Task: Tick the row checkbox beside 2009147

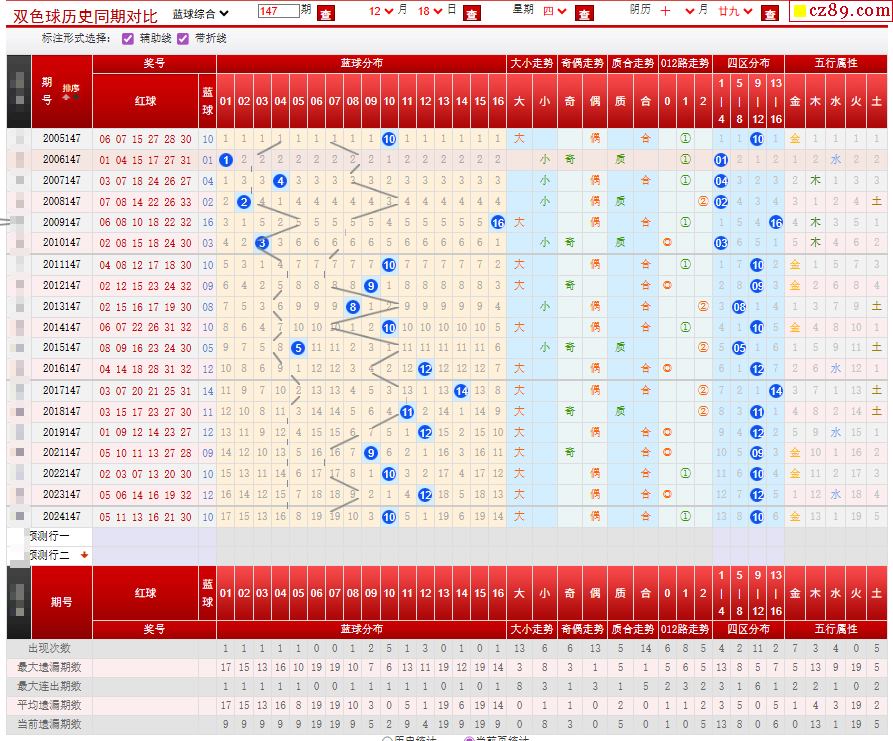Action: click(x=20, y=222)
